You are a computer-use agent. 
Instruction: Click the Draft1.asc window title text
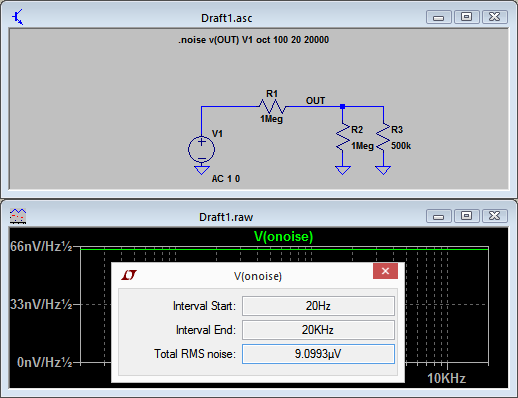click(x=227, y=18)
